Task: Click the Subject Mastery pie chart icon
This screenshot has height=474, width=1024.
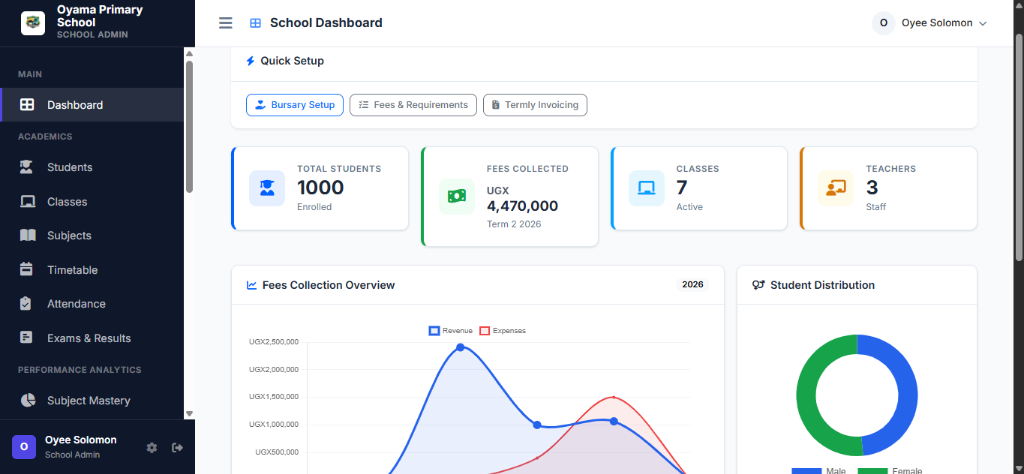Action: 27,400
